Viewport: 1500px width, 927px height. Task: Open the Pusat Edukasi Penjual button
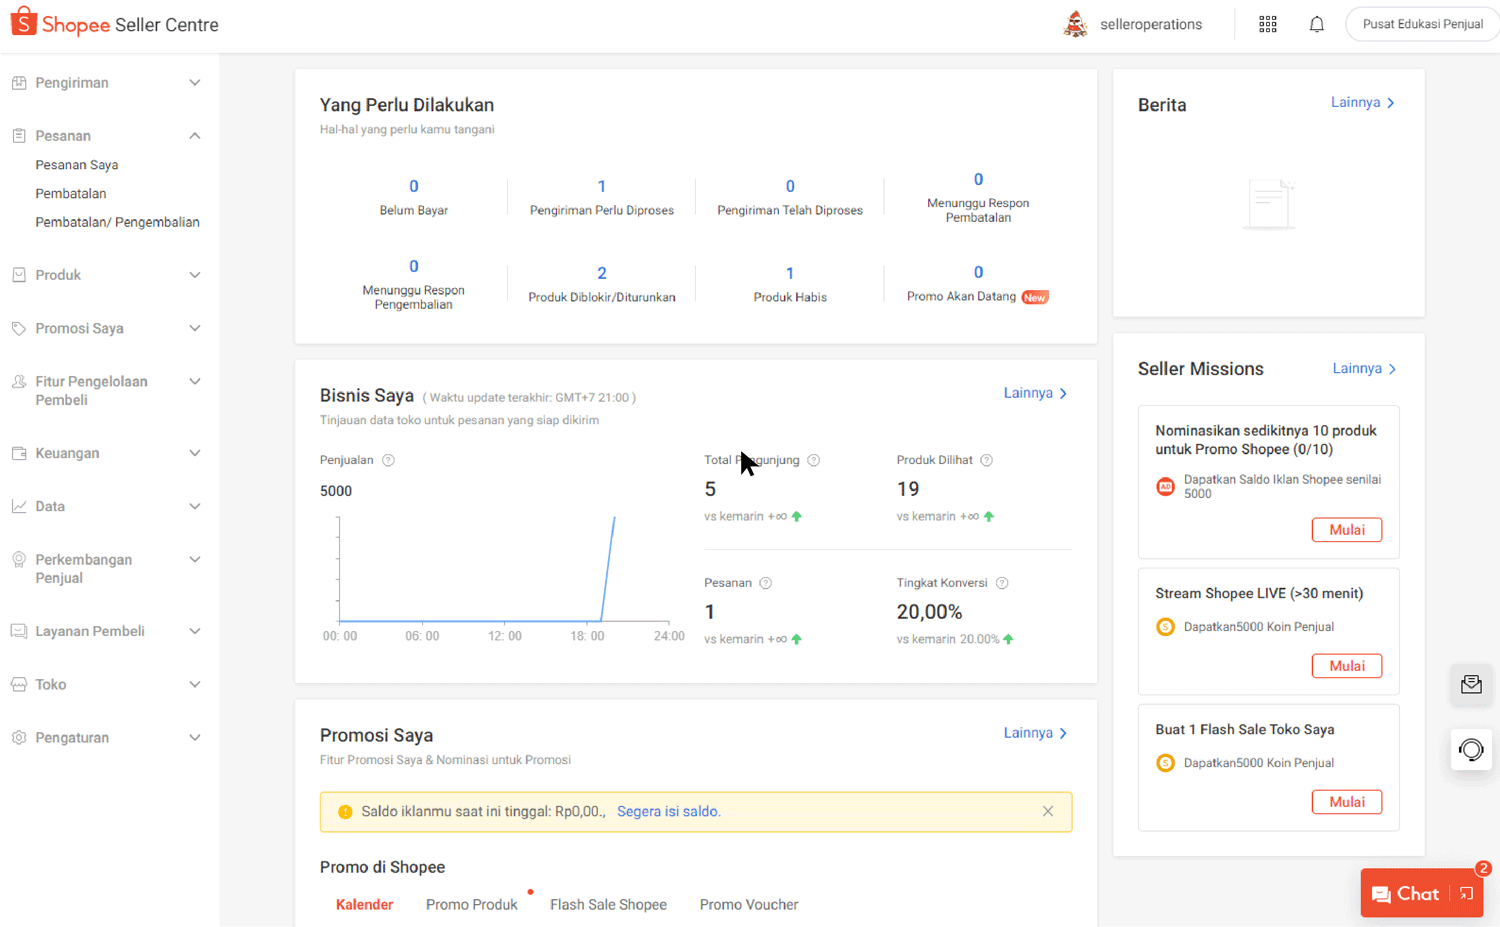(1421, 24)
